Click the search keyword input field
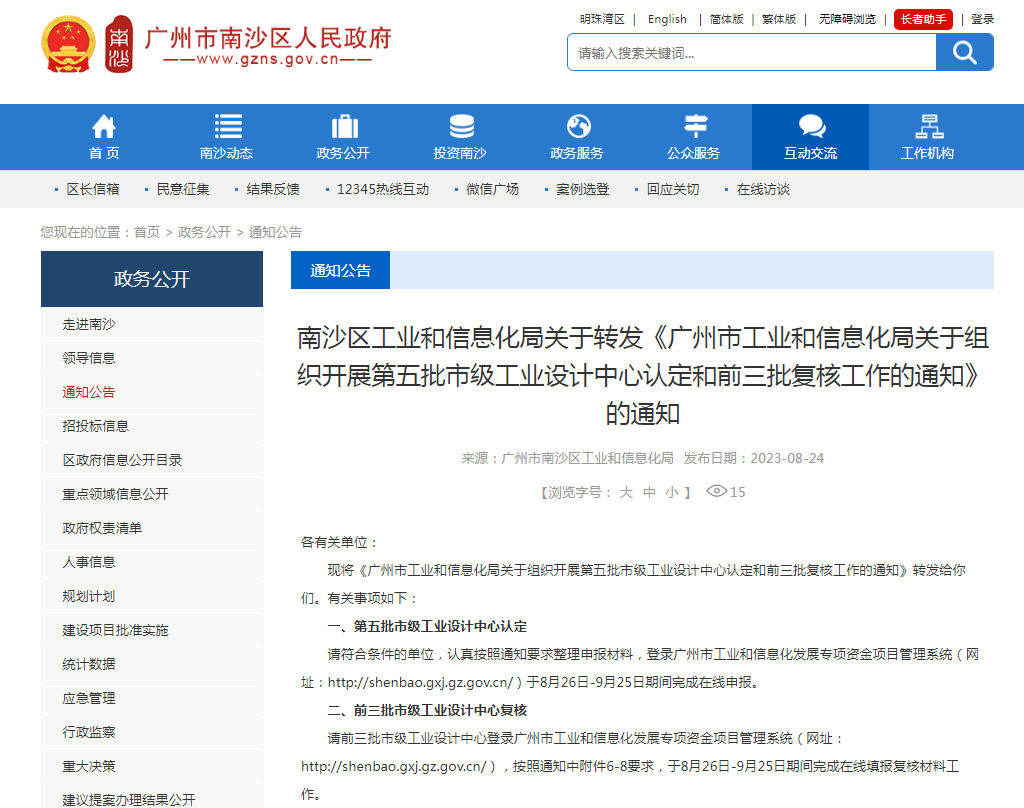1024x808 pixels. (751, 53)
